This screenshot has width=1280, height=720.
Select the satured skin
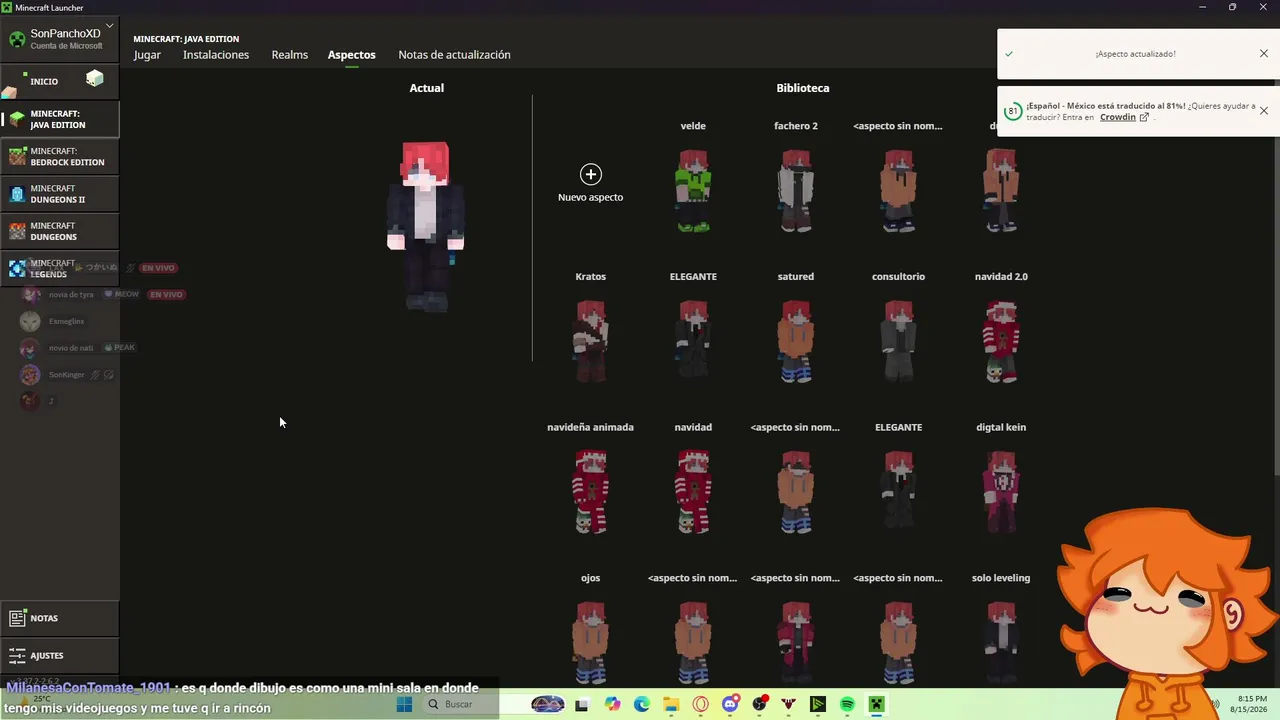pyautogui.click(x=796, y=341)
